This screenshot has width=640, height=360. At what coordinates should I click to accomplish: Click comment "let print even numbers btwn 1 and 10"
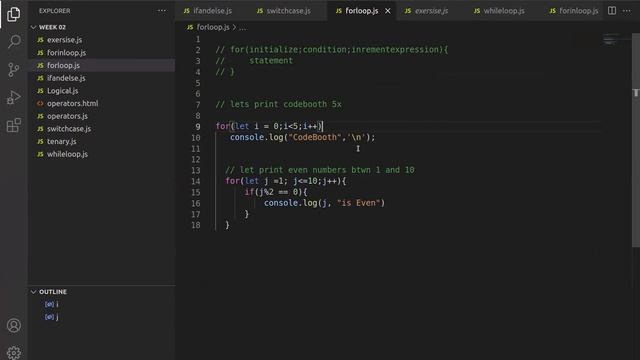coord(320,170)
